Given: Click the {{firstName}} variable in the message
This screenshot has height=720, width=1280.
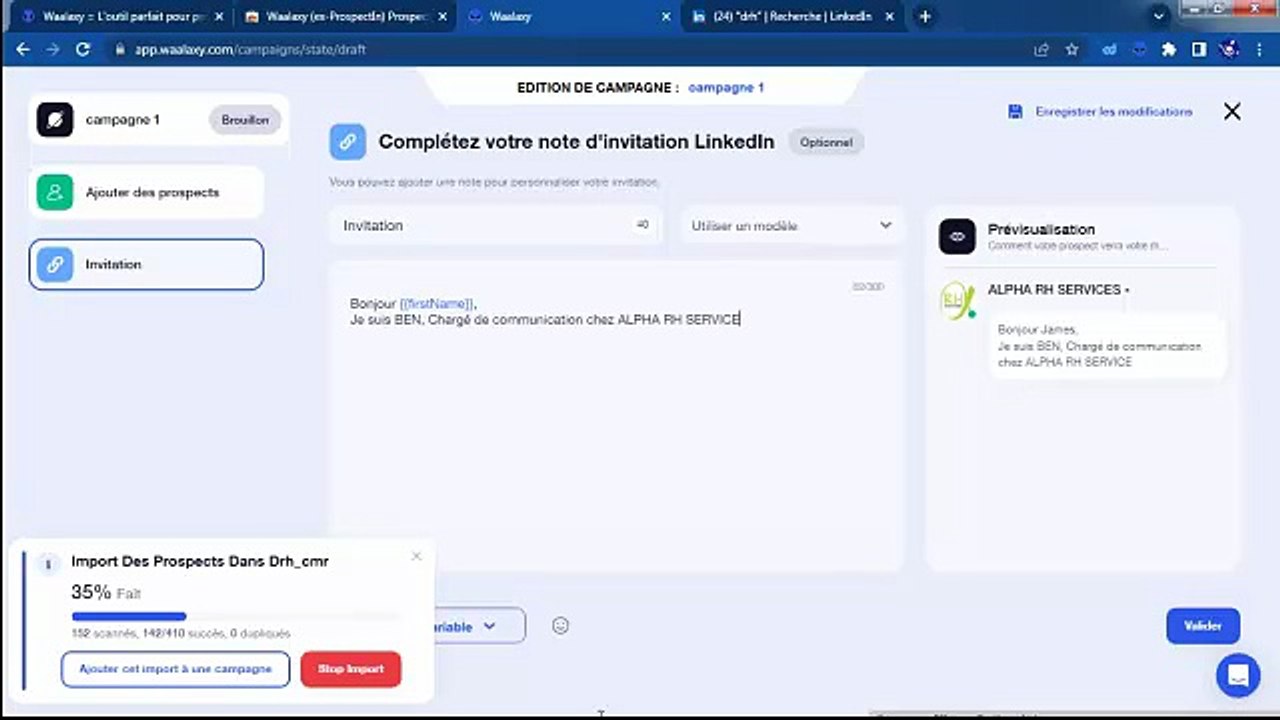Looking at the screenshot, I should [x=436, y=303].
